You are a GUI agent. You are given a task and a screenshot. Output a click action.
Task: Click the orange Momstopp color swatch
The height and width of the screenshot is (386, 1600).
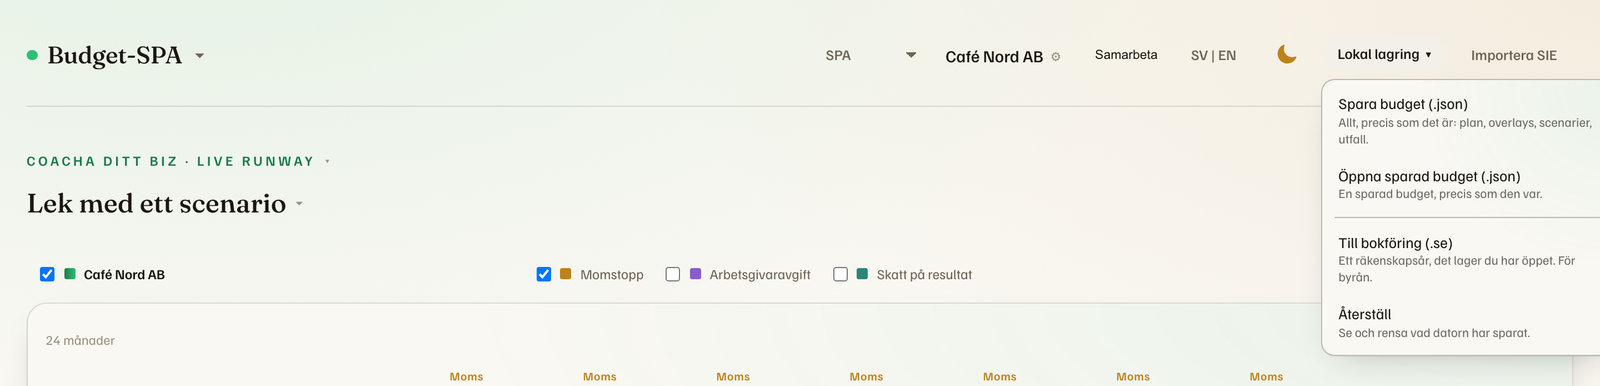click(x=566, y=273)
